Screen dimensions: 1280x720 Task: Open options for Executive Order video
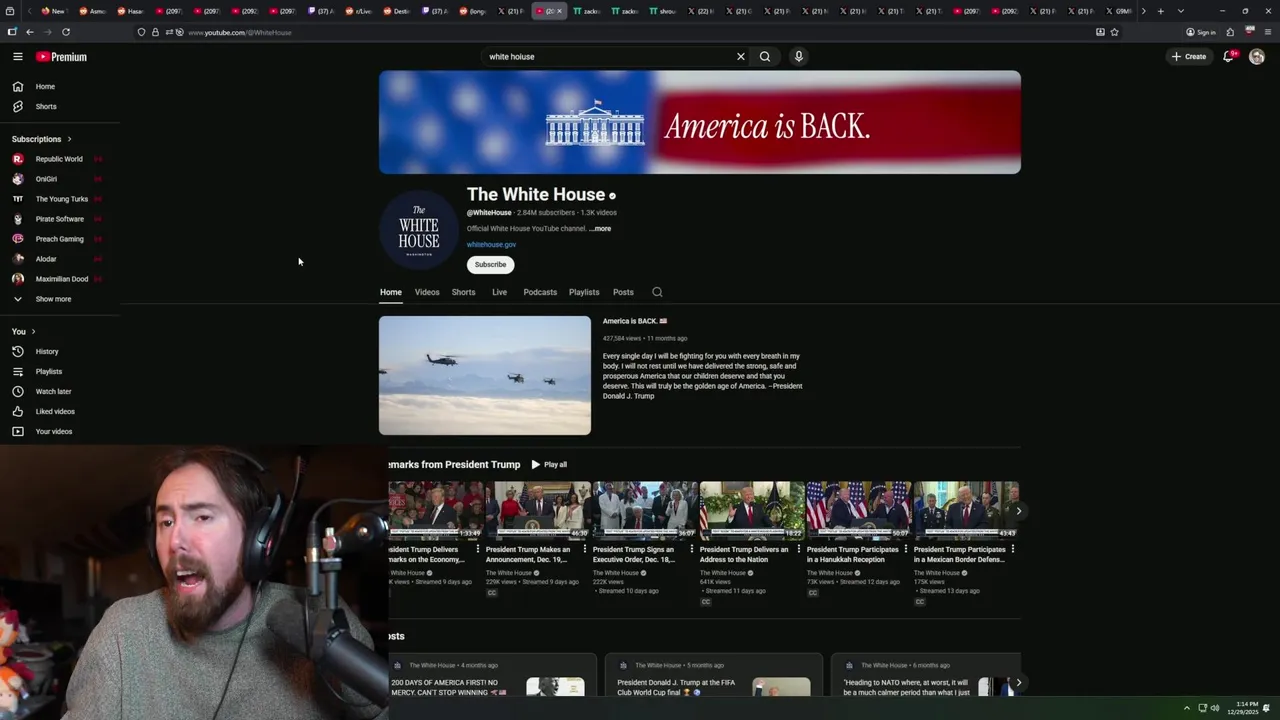(692, 549)
